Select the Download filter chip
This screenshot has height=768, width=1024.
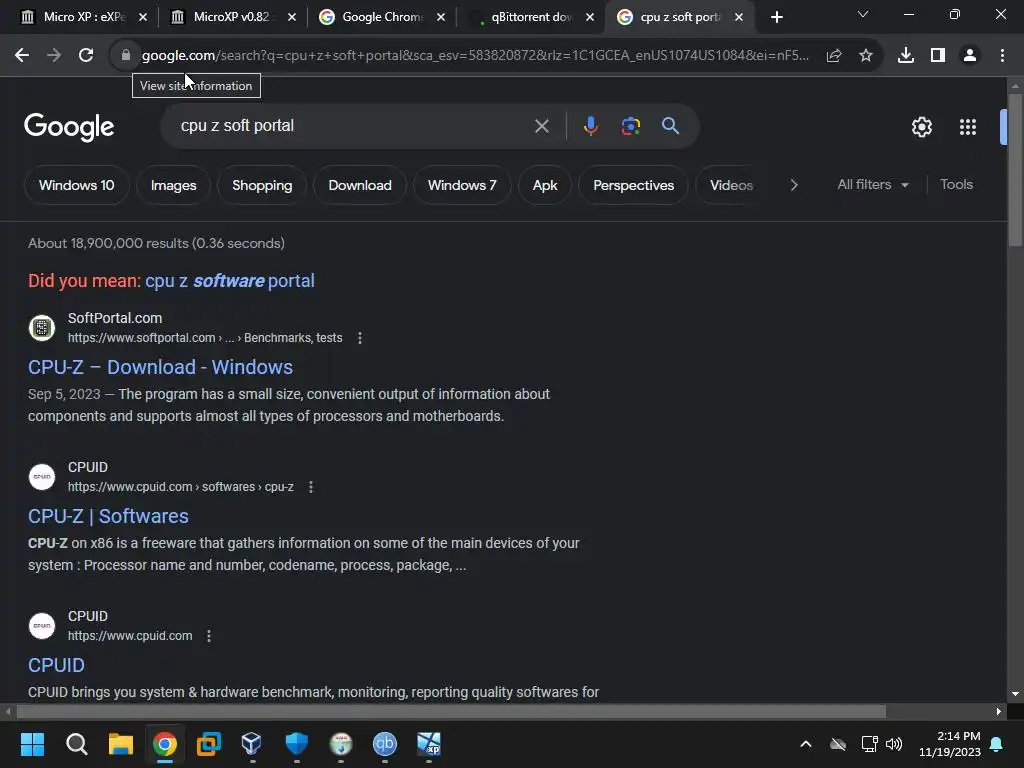[x=360, y=185]
